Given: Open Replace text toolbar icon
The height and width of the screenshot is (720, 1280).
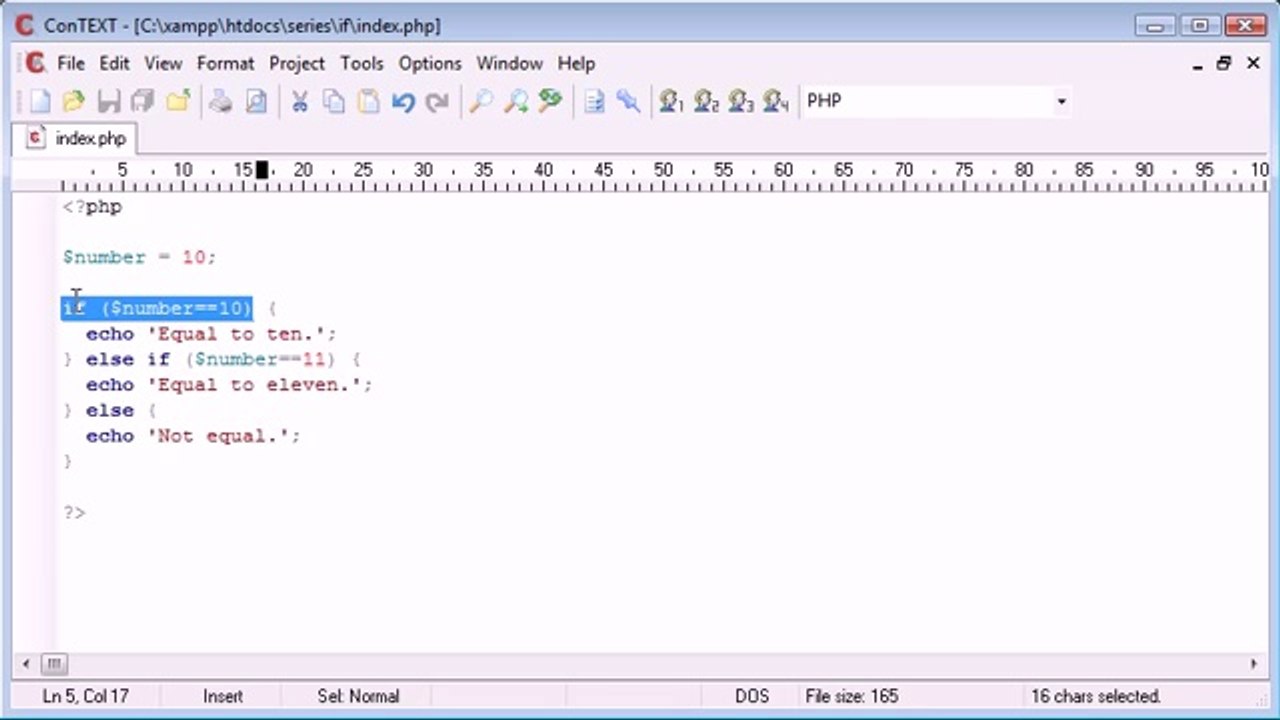Looking at the screenshot, I should point(550,101).
